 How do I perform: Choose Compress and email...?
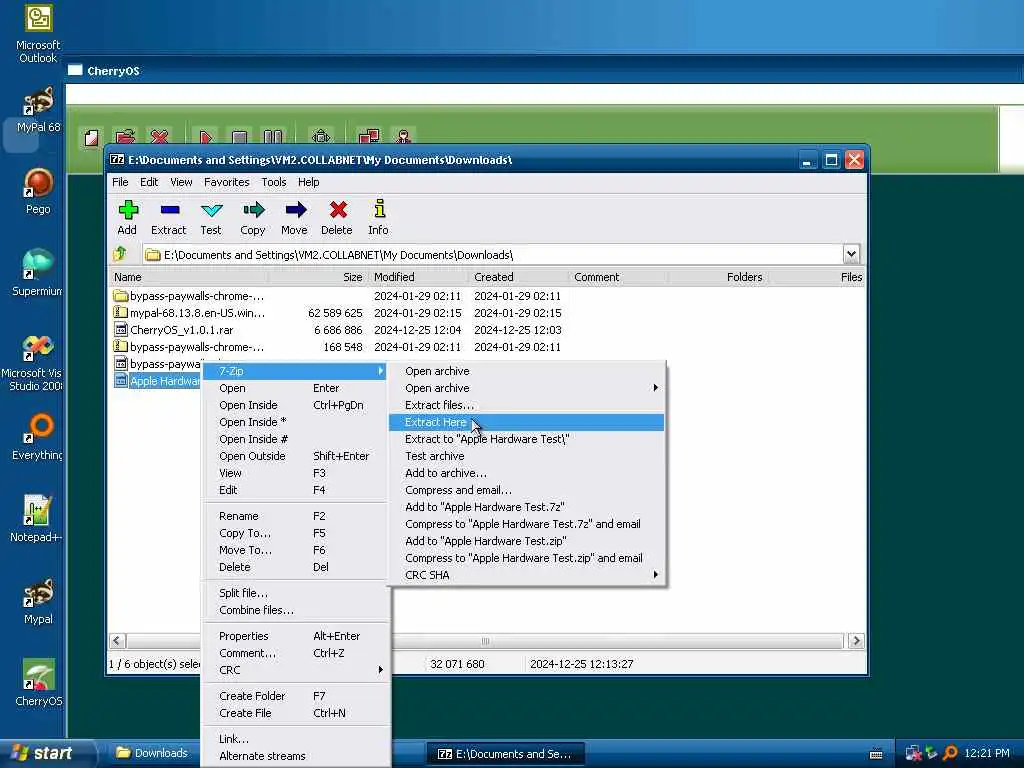pos(526,490)
